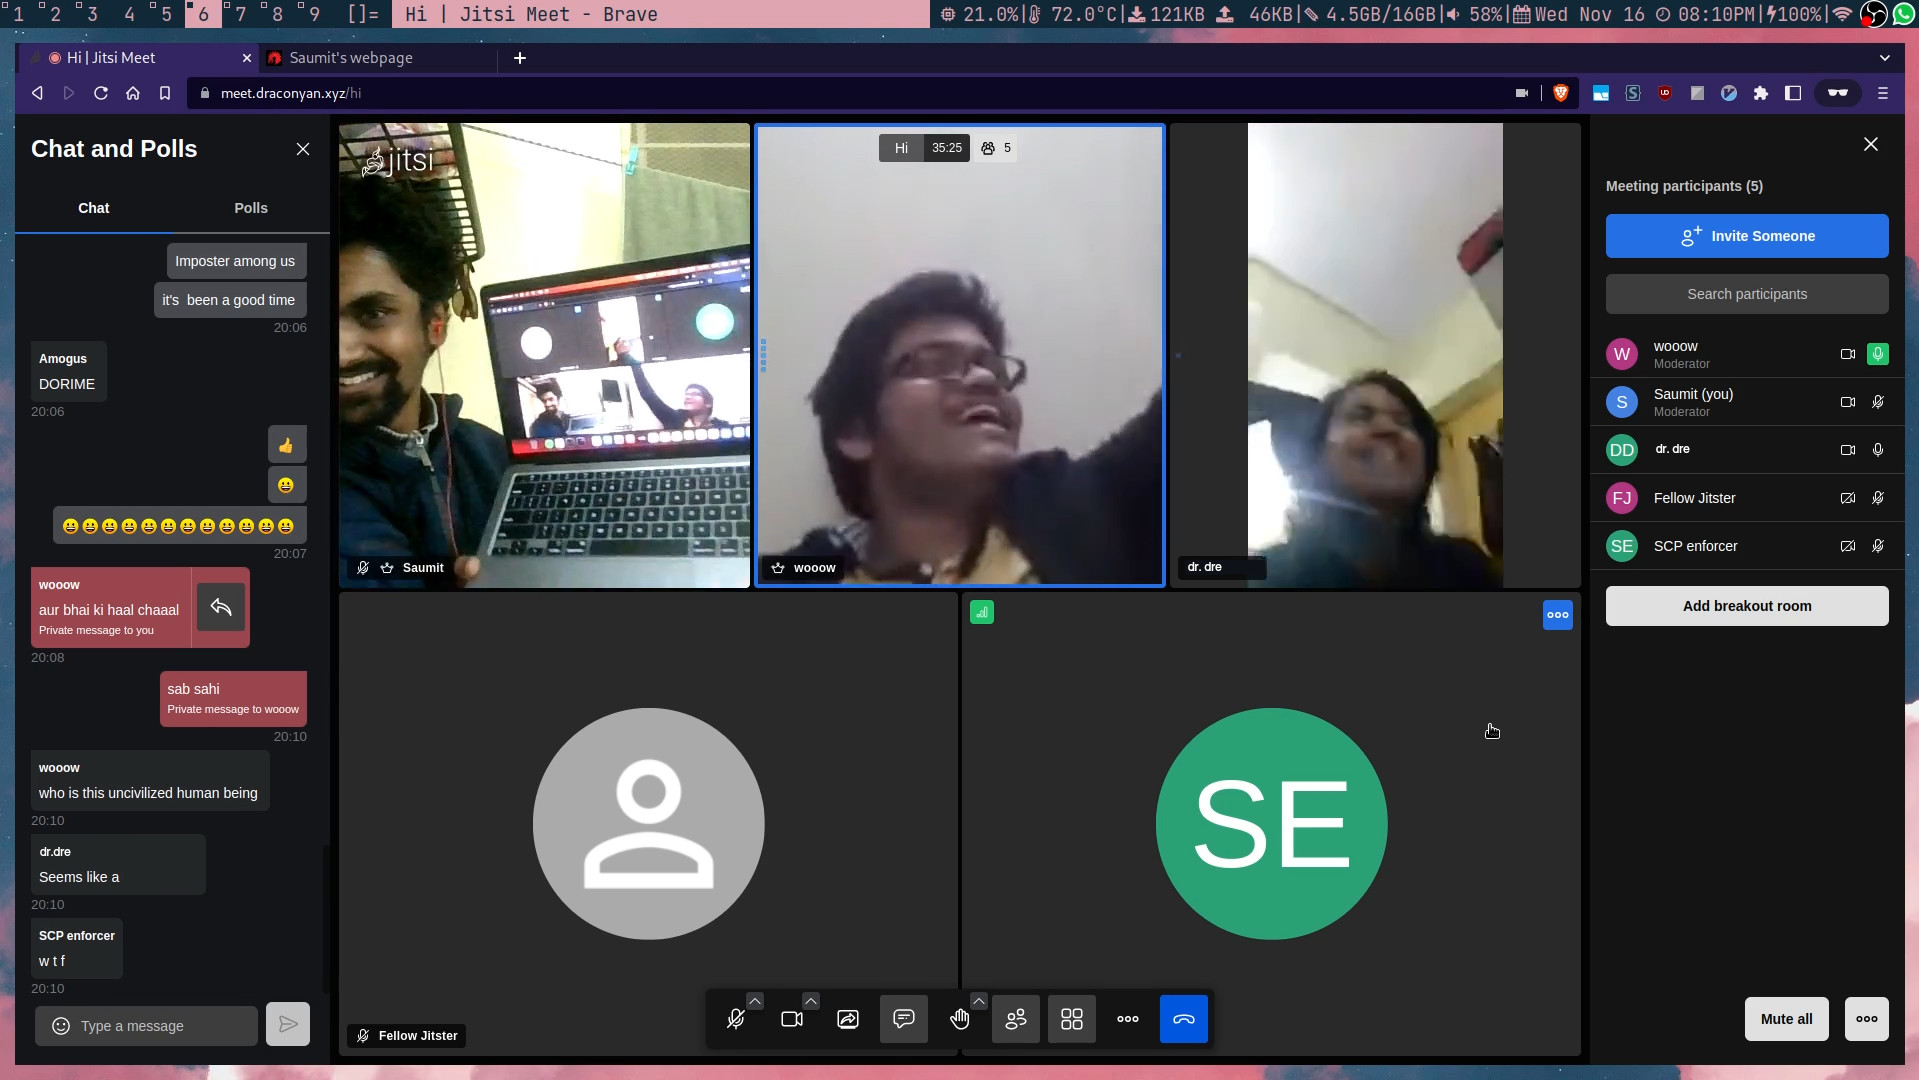Click WhatsApp tray icon
The height and width of the screenshot is (1080, 1919).
(x=1904, y=14)
